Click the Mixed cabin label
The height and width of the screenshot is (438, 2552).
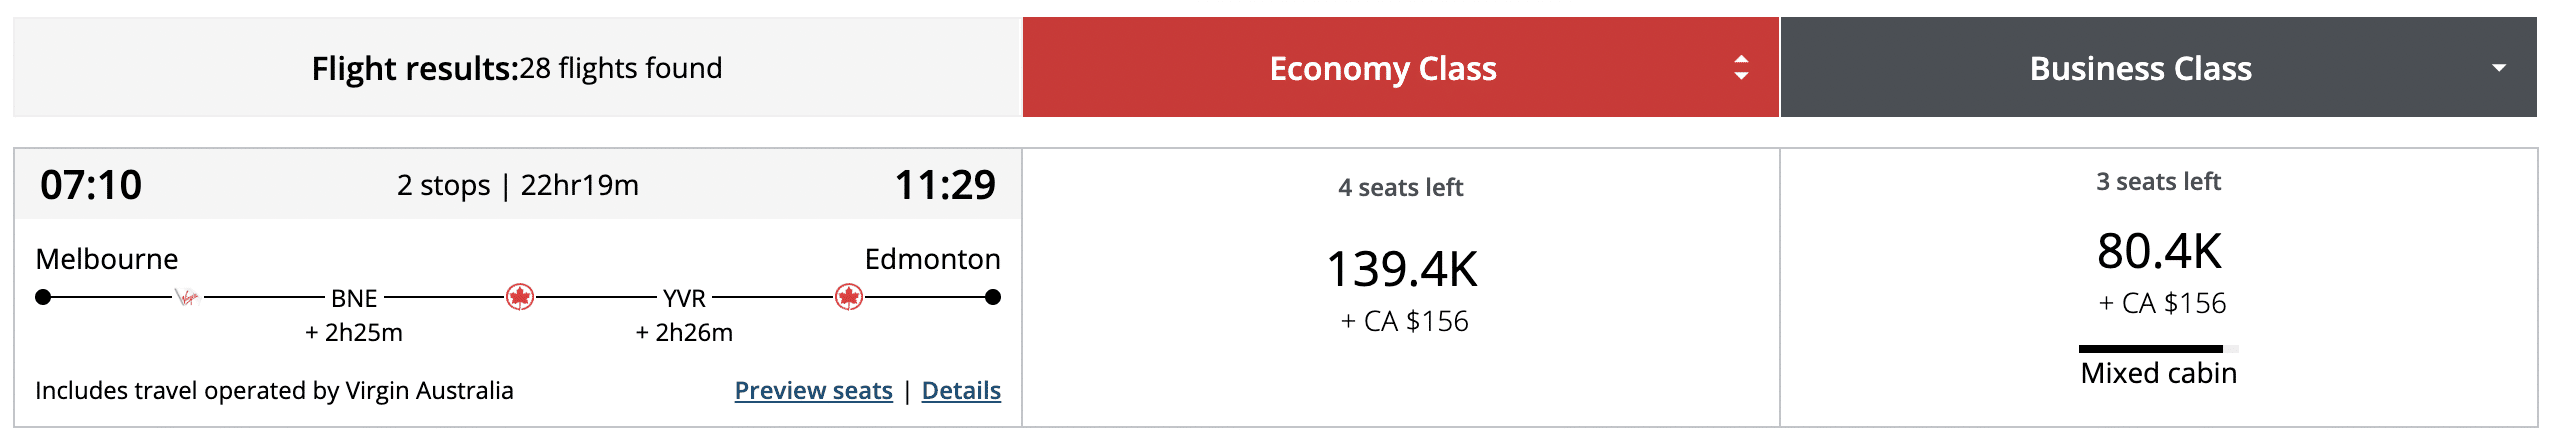pos(2158,374)
